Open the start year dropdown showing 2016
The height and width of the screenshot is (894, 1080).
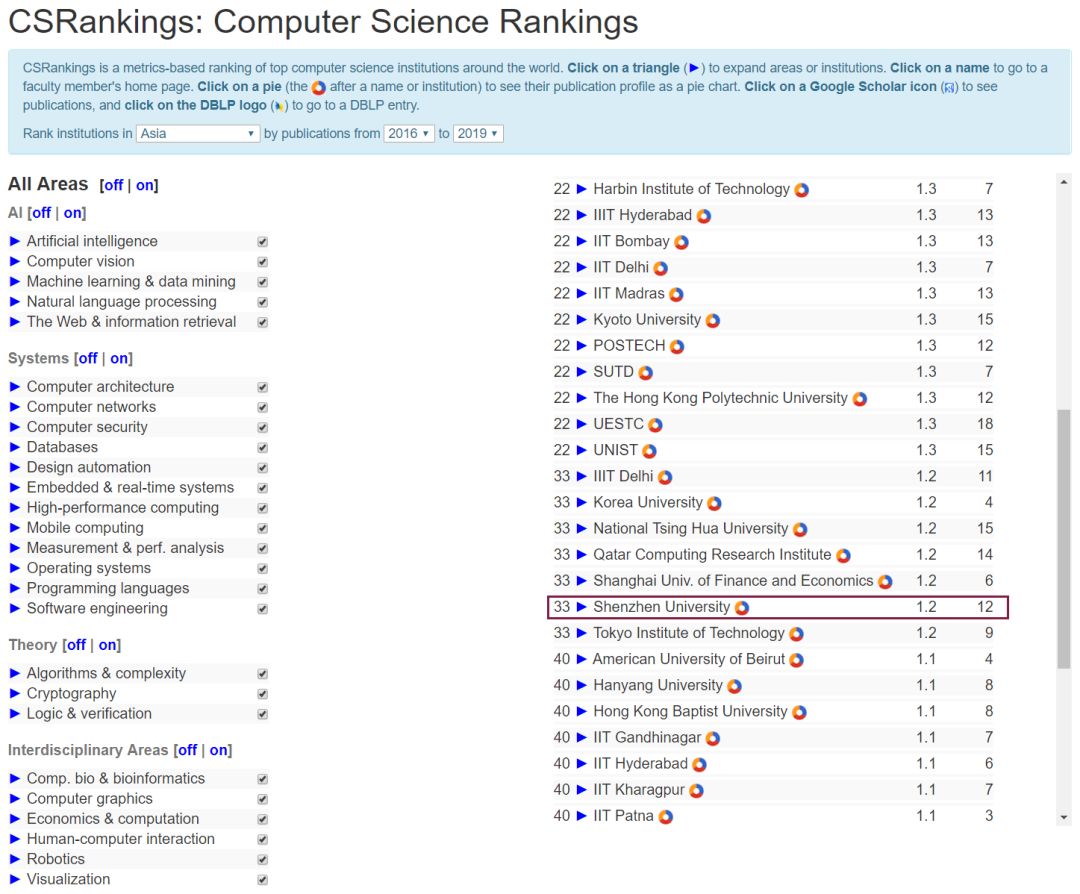[408, 134]
